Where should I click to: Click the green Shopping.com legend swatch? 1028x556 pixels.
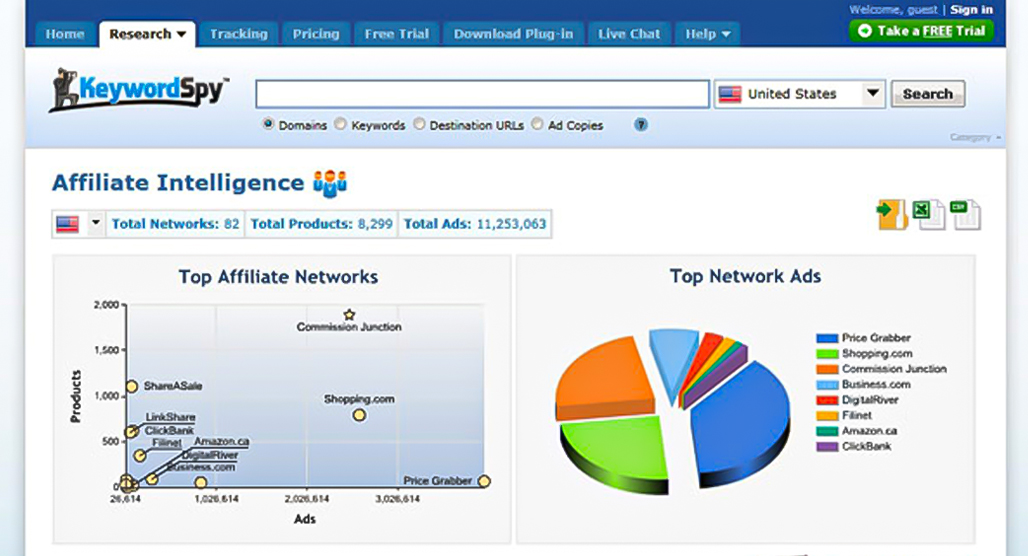[x=827, y=354]
